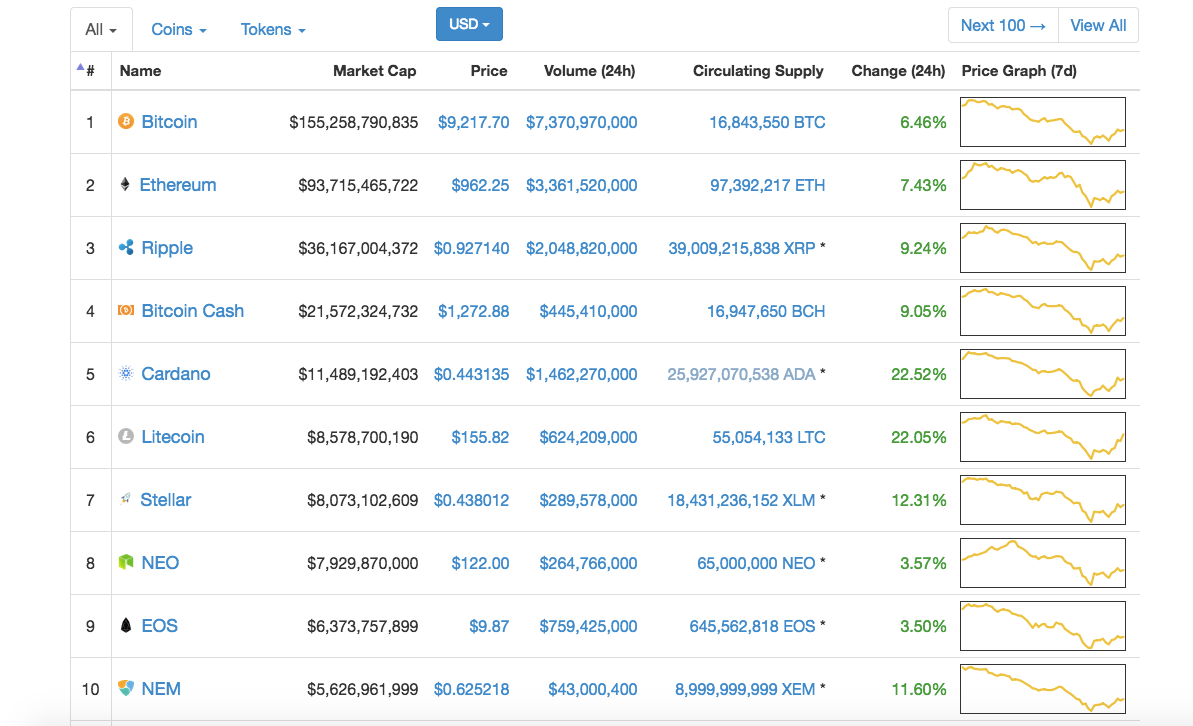Open the Stellar coin page

(166, 500)
